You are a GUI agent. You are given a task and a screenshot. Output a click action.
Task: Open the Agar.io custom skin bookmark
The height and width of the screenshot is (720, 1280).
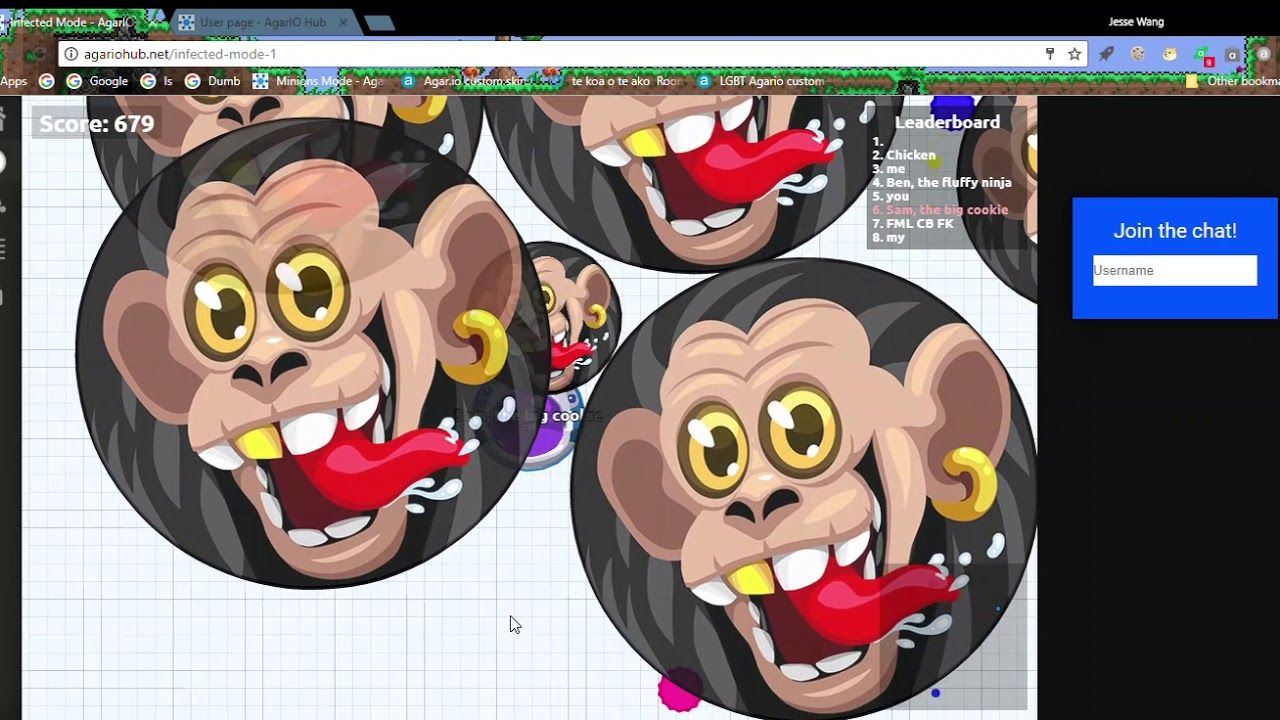(465, 81)
